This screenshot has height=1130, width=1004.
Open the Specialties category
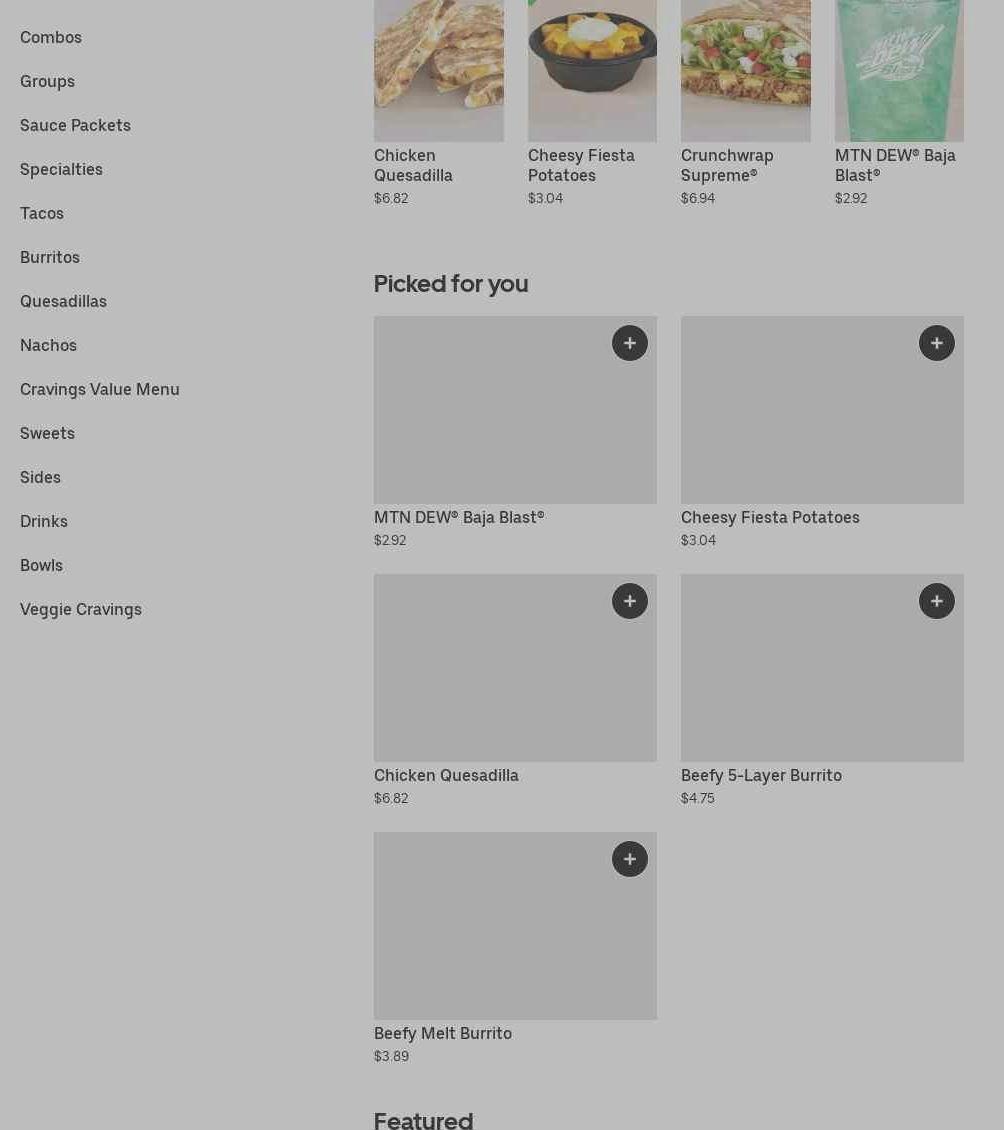coord(61,169)
